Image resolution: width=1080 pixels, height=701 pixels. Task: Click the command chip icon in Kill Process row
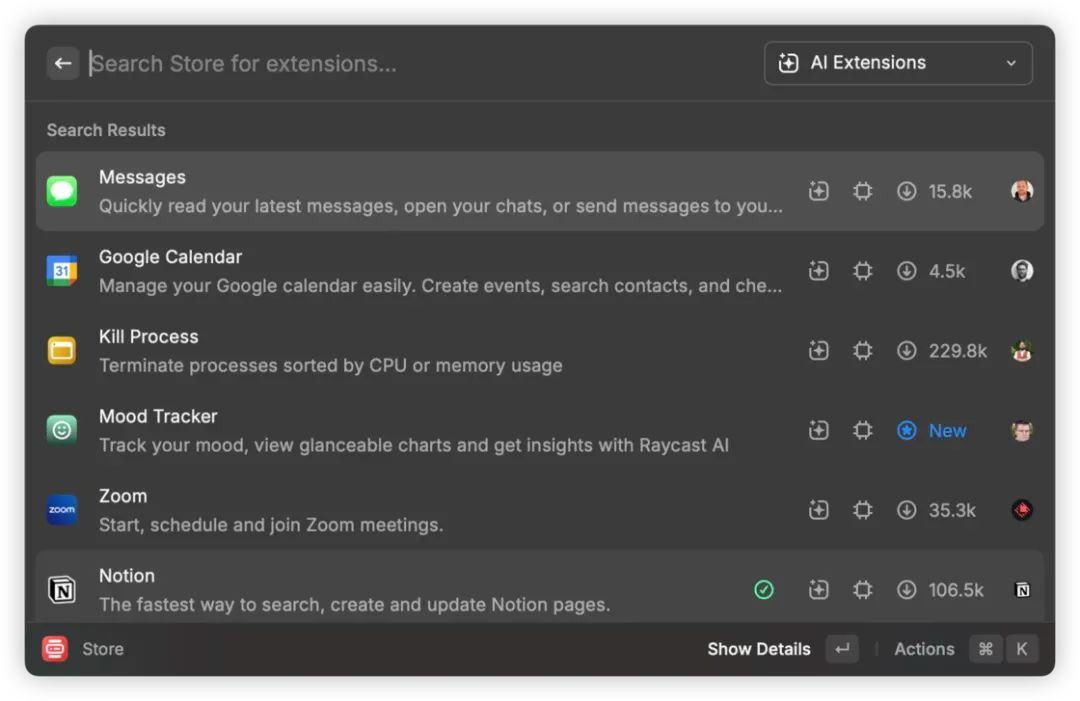[862, 350]
